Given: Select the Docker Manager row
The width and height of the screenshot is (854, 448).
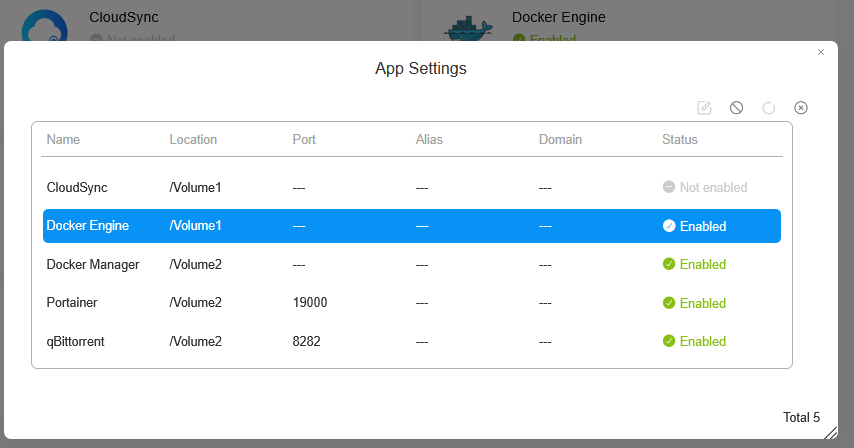Looking at the screenshot, I should point(93,264).
